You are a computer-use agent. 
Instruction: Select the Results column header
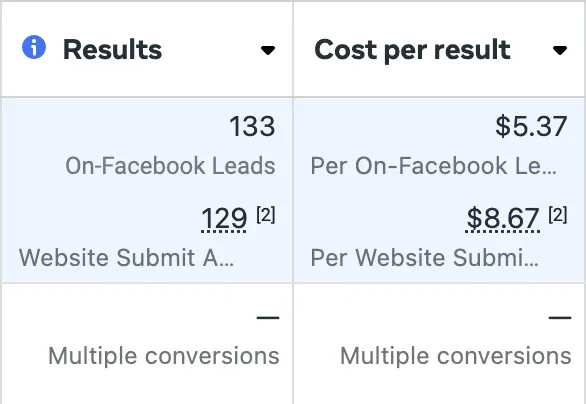112,49
